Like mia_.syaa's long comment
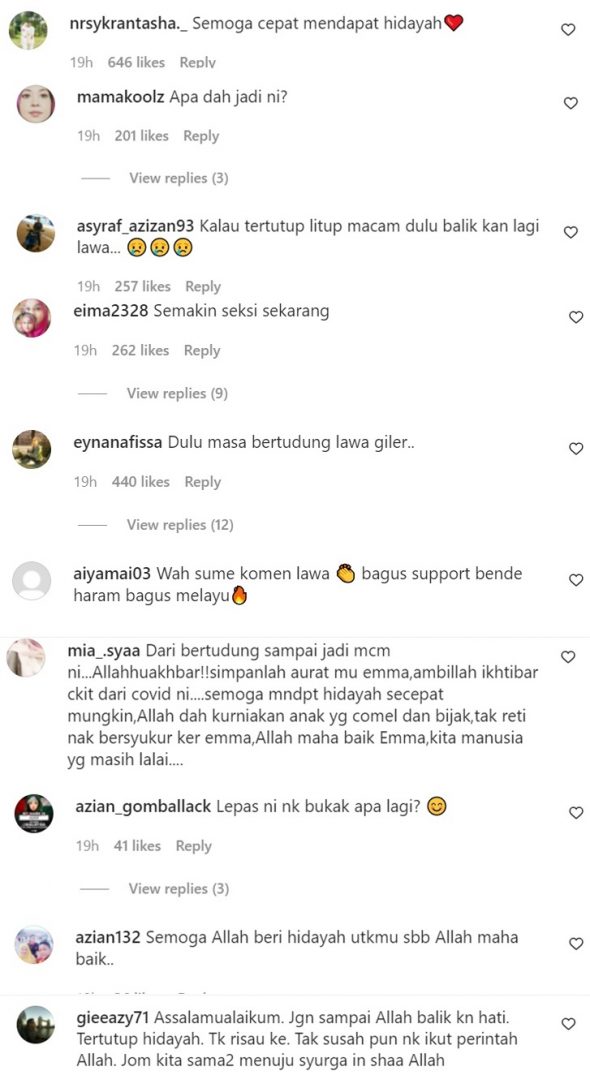Viewport: 590px width, 1088px height. tap(568, 656)
